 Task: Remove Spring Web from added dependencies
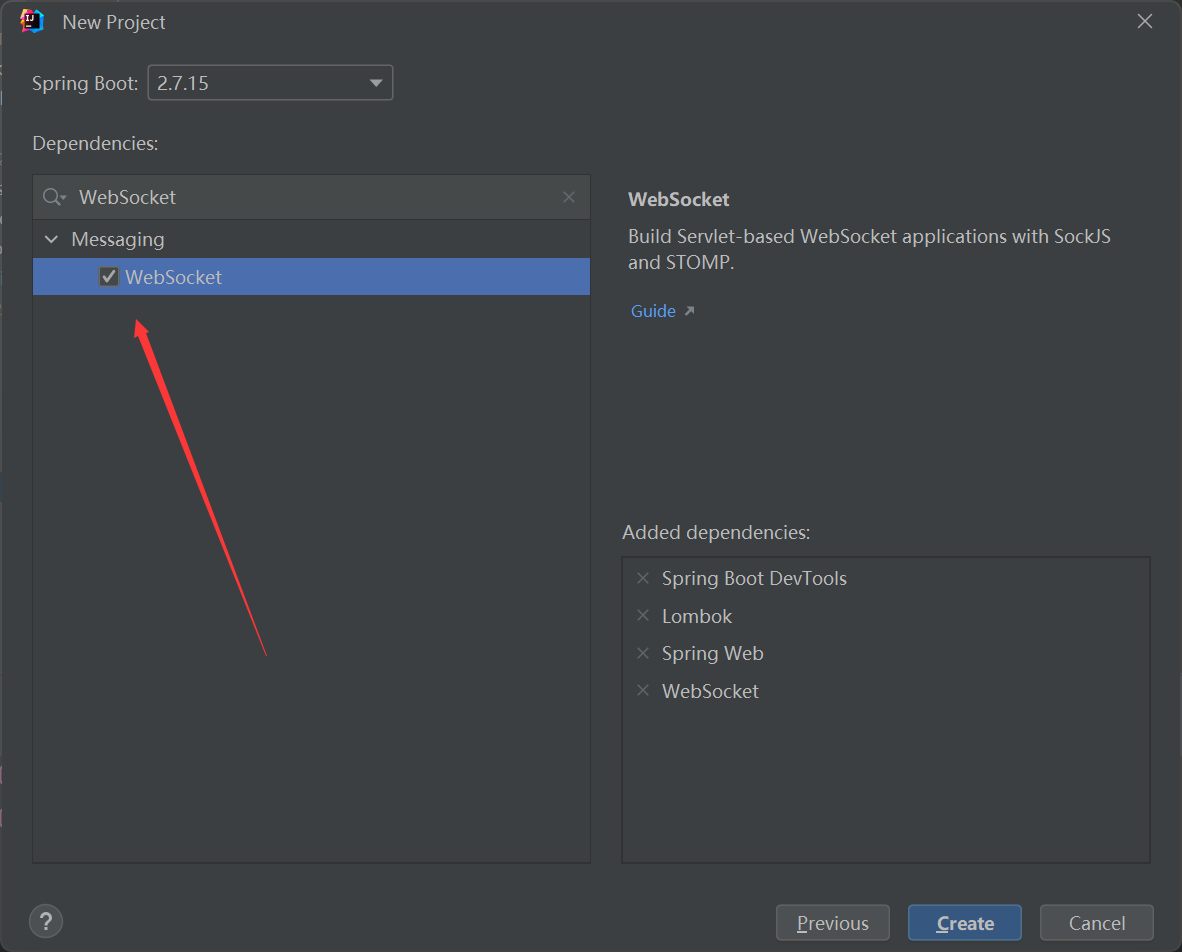click(x=643, y=653)
